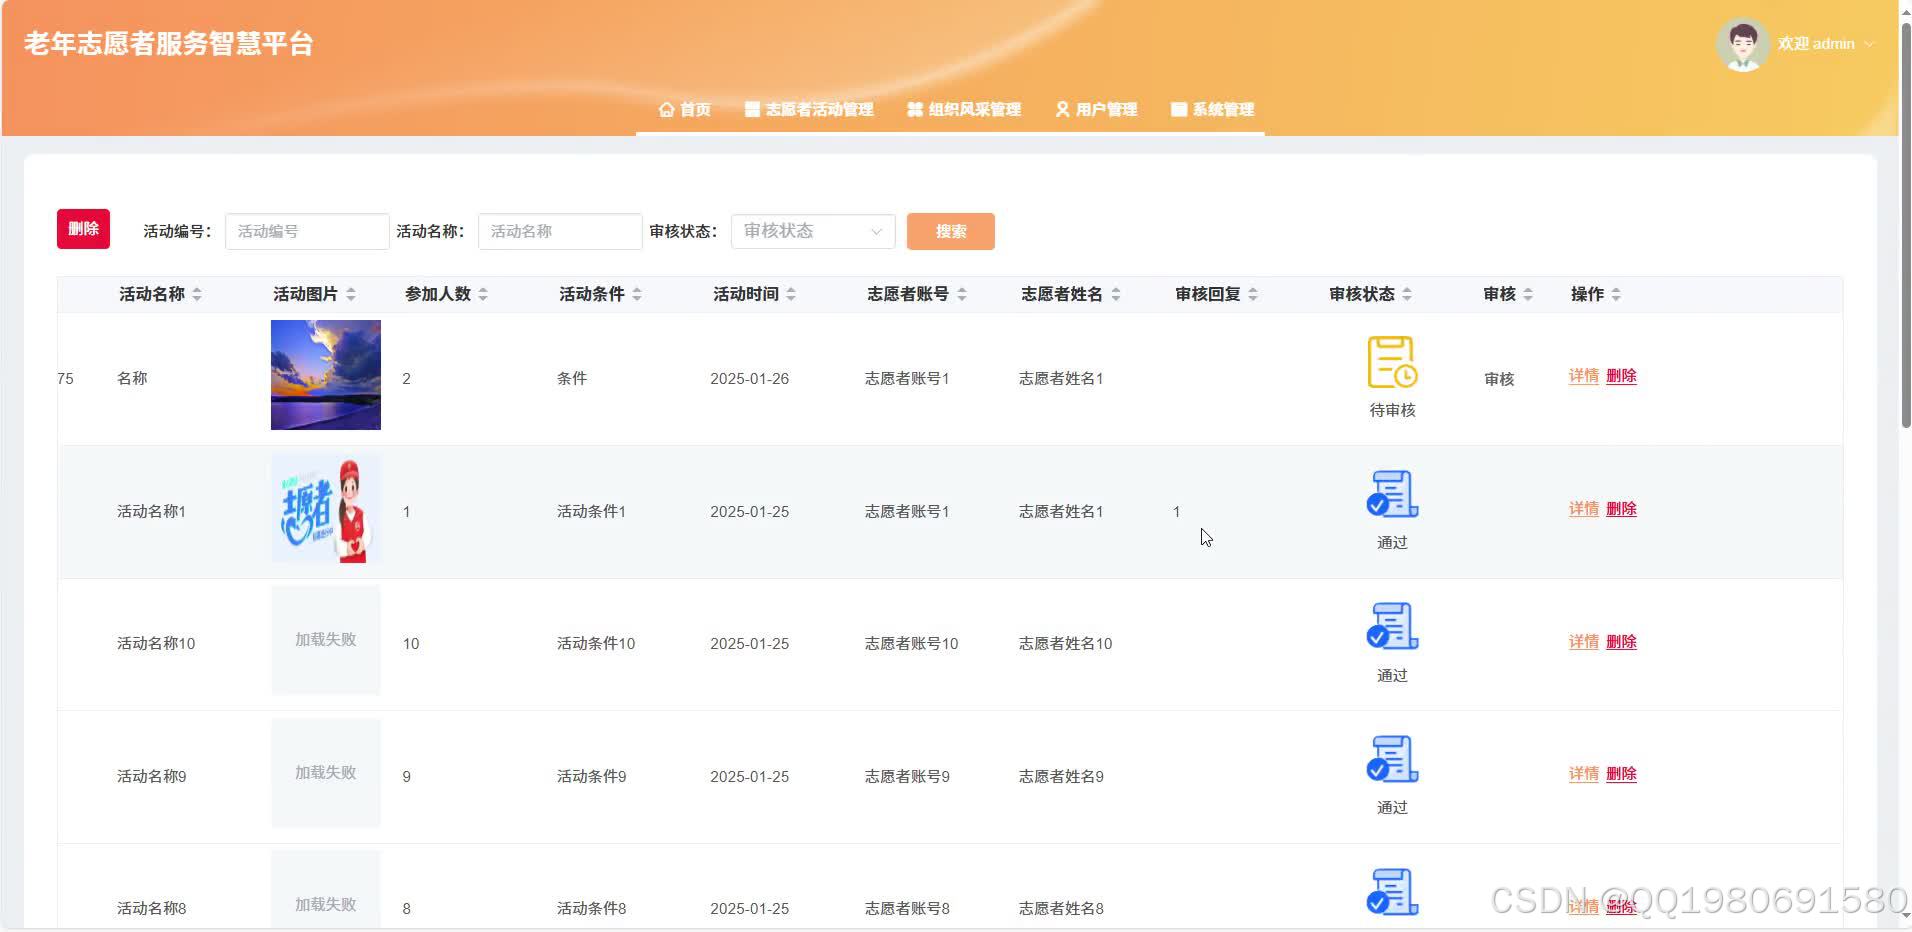Click the 通过 approval icon for 活动名称10
Viewport: 1912px width, 932px height.
tap(1391, 626)
